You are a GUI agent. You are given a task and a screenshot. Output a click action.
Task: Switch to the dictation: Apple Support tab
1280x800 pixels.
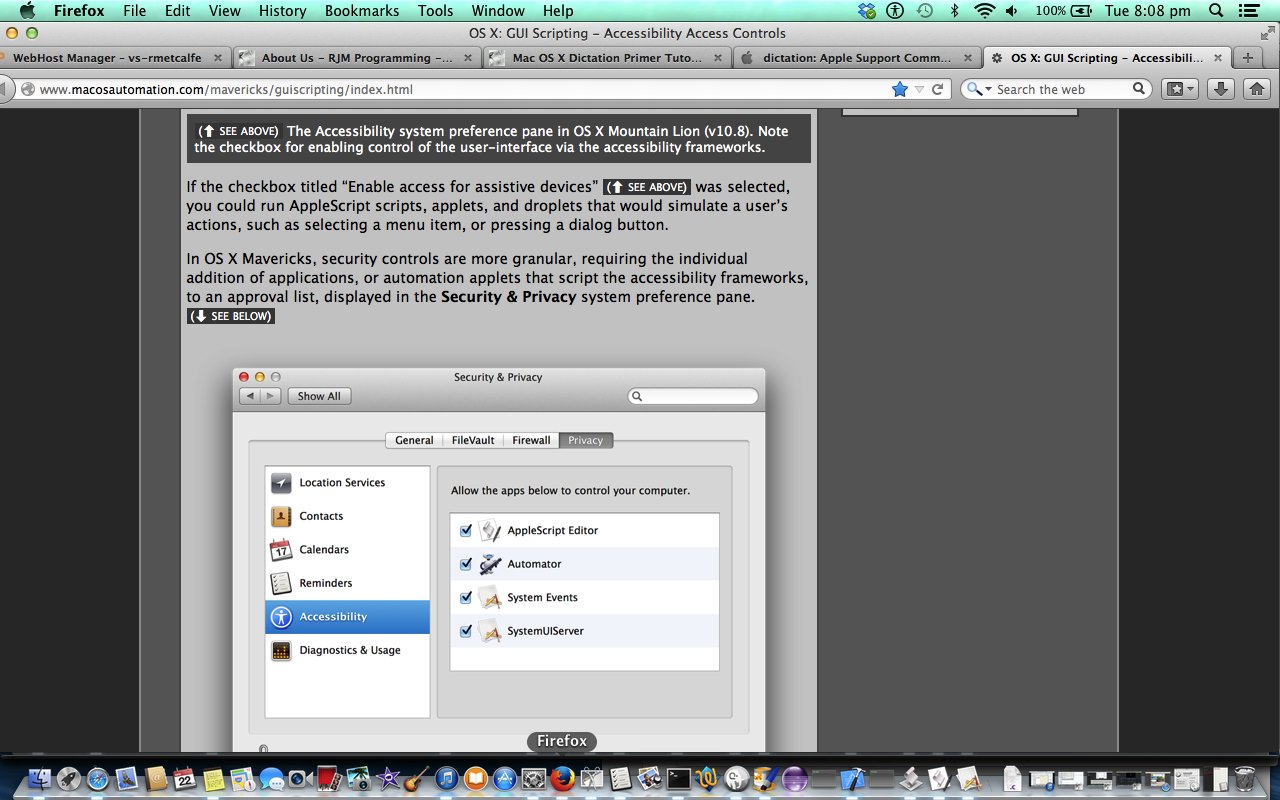click(857, 58)
